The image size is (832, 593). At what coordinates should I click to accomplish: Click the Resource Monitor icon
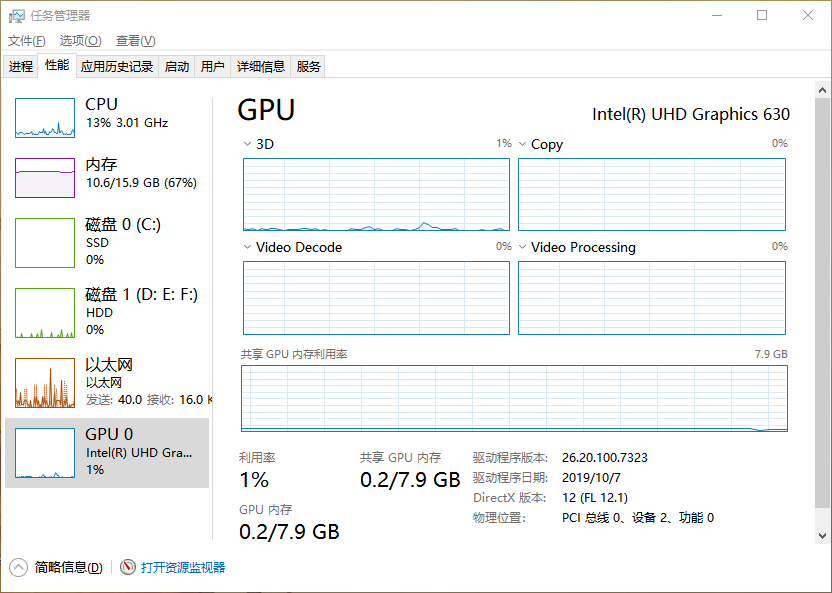click(x=128, y=567)
